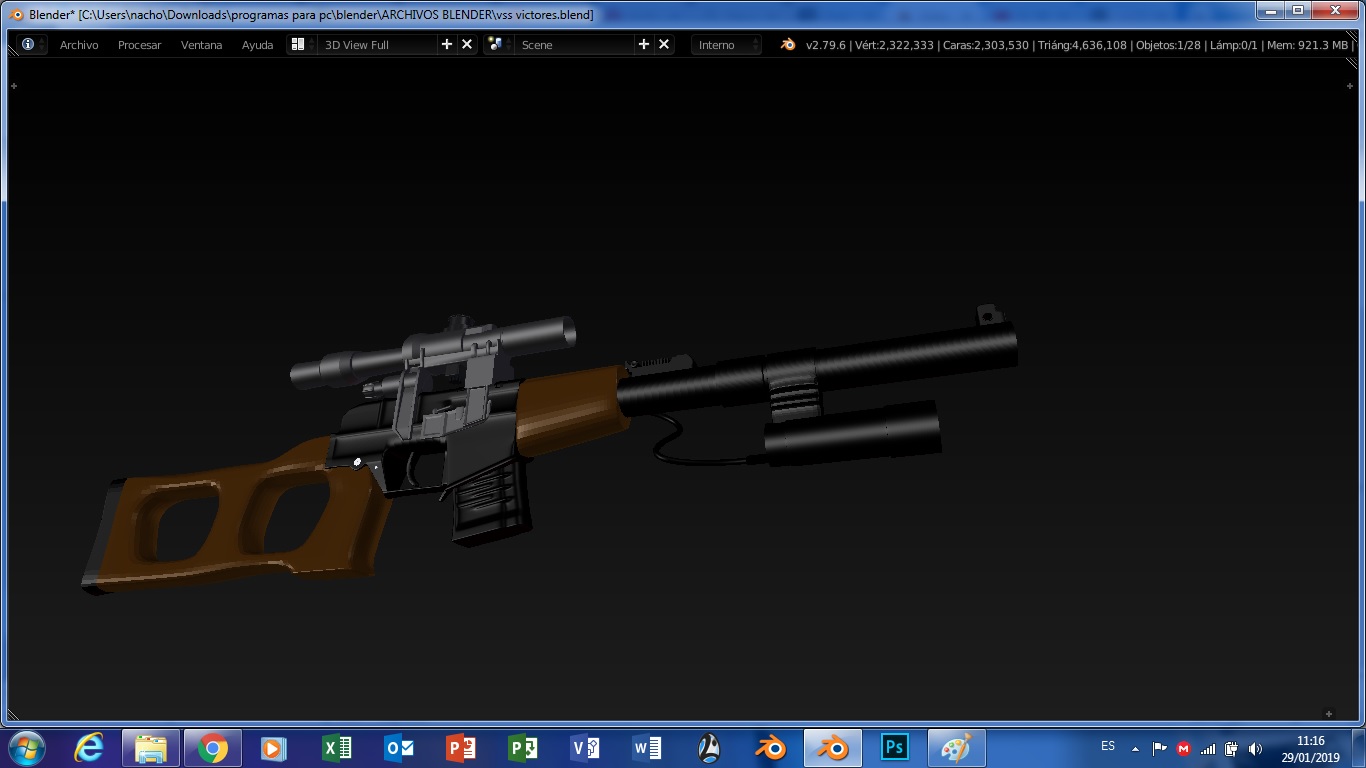Open the volume speaker tray icon
This screenshot has height=768, width=1366.
(x=1256, y=748)
